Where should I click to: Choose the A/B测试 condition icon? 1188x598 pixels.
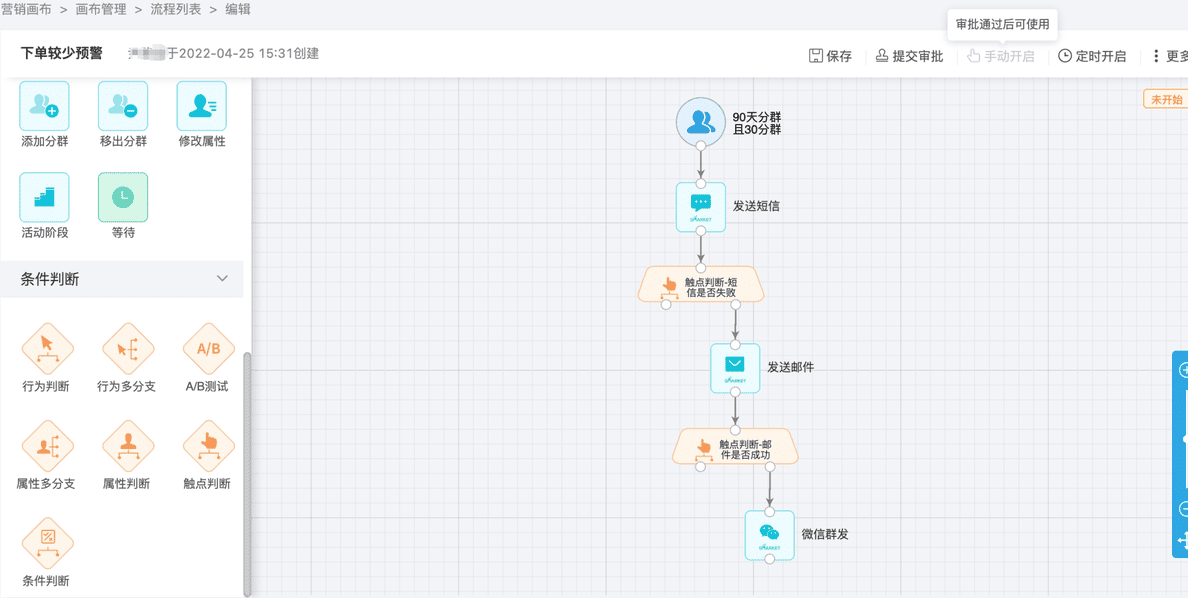pyautogui.click(x=208, y=348)
